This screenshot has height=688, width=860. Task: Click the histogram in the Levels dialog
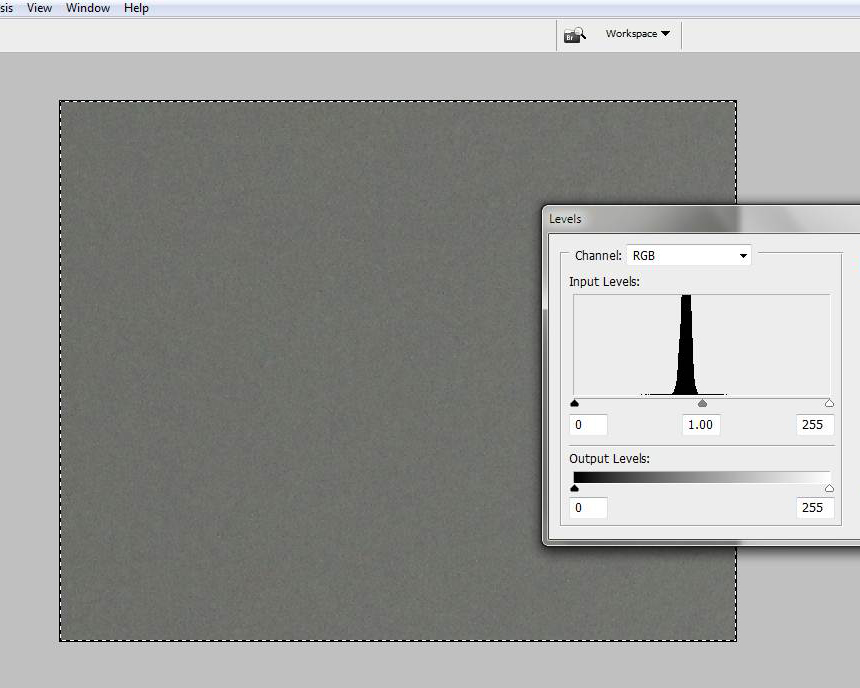[x=701, y=345]
